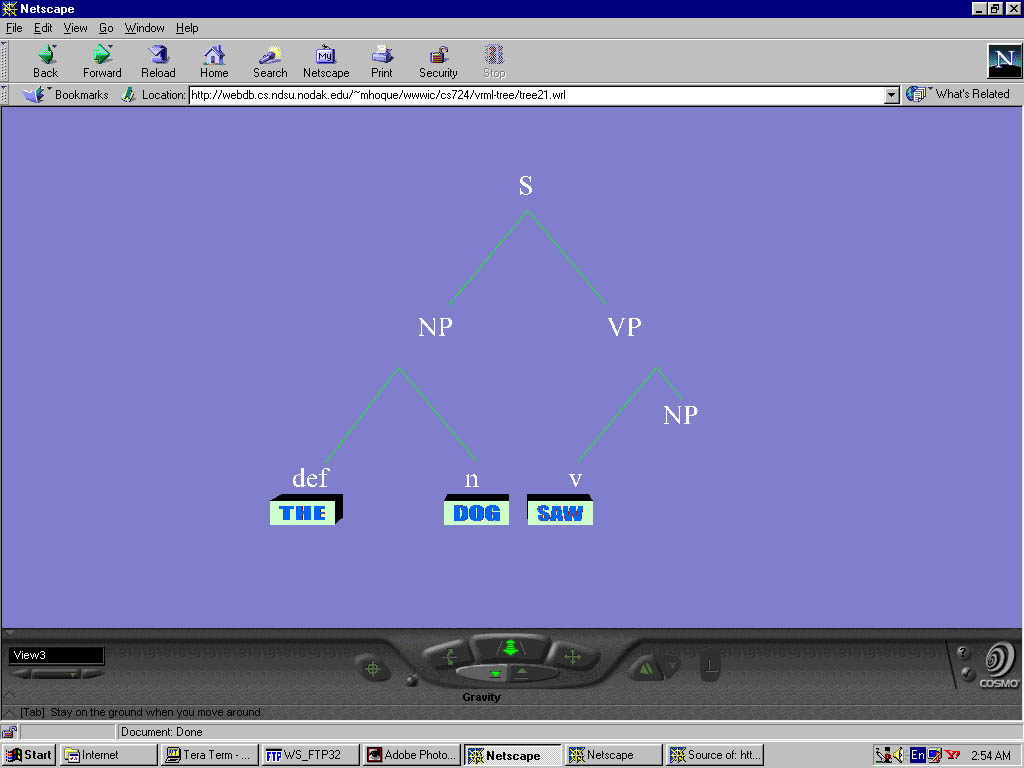The width and height of the screenshot is (1024, 768).
Task: Click the Cosmo straighten-up button
Action: point(709,666)
